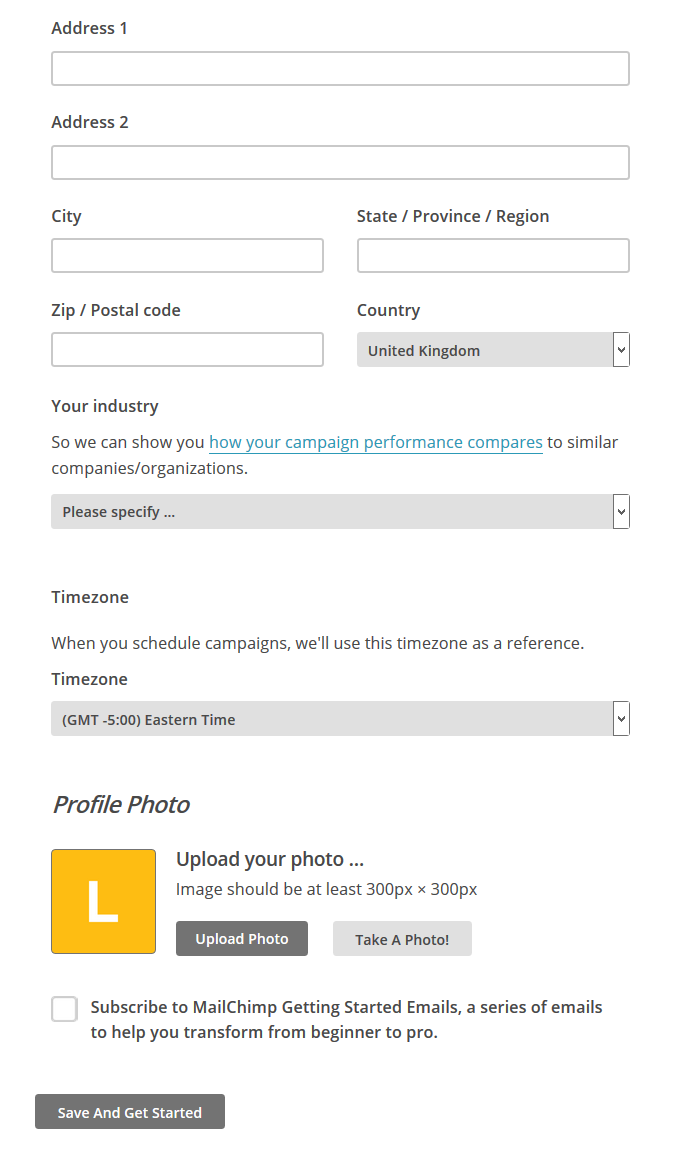Screen dimensions: 683x1157
Task: Click the 'Country' field label
Action: pyautogui.click(x=388, y=310)
